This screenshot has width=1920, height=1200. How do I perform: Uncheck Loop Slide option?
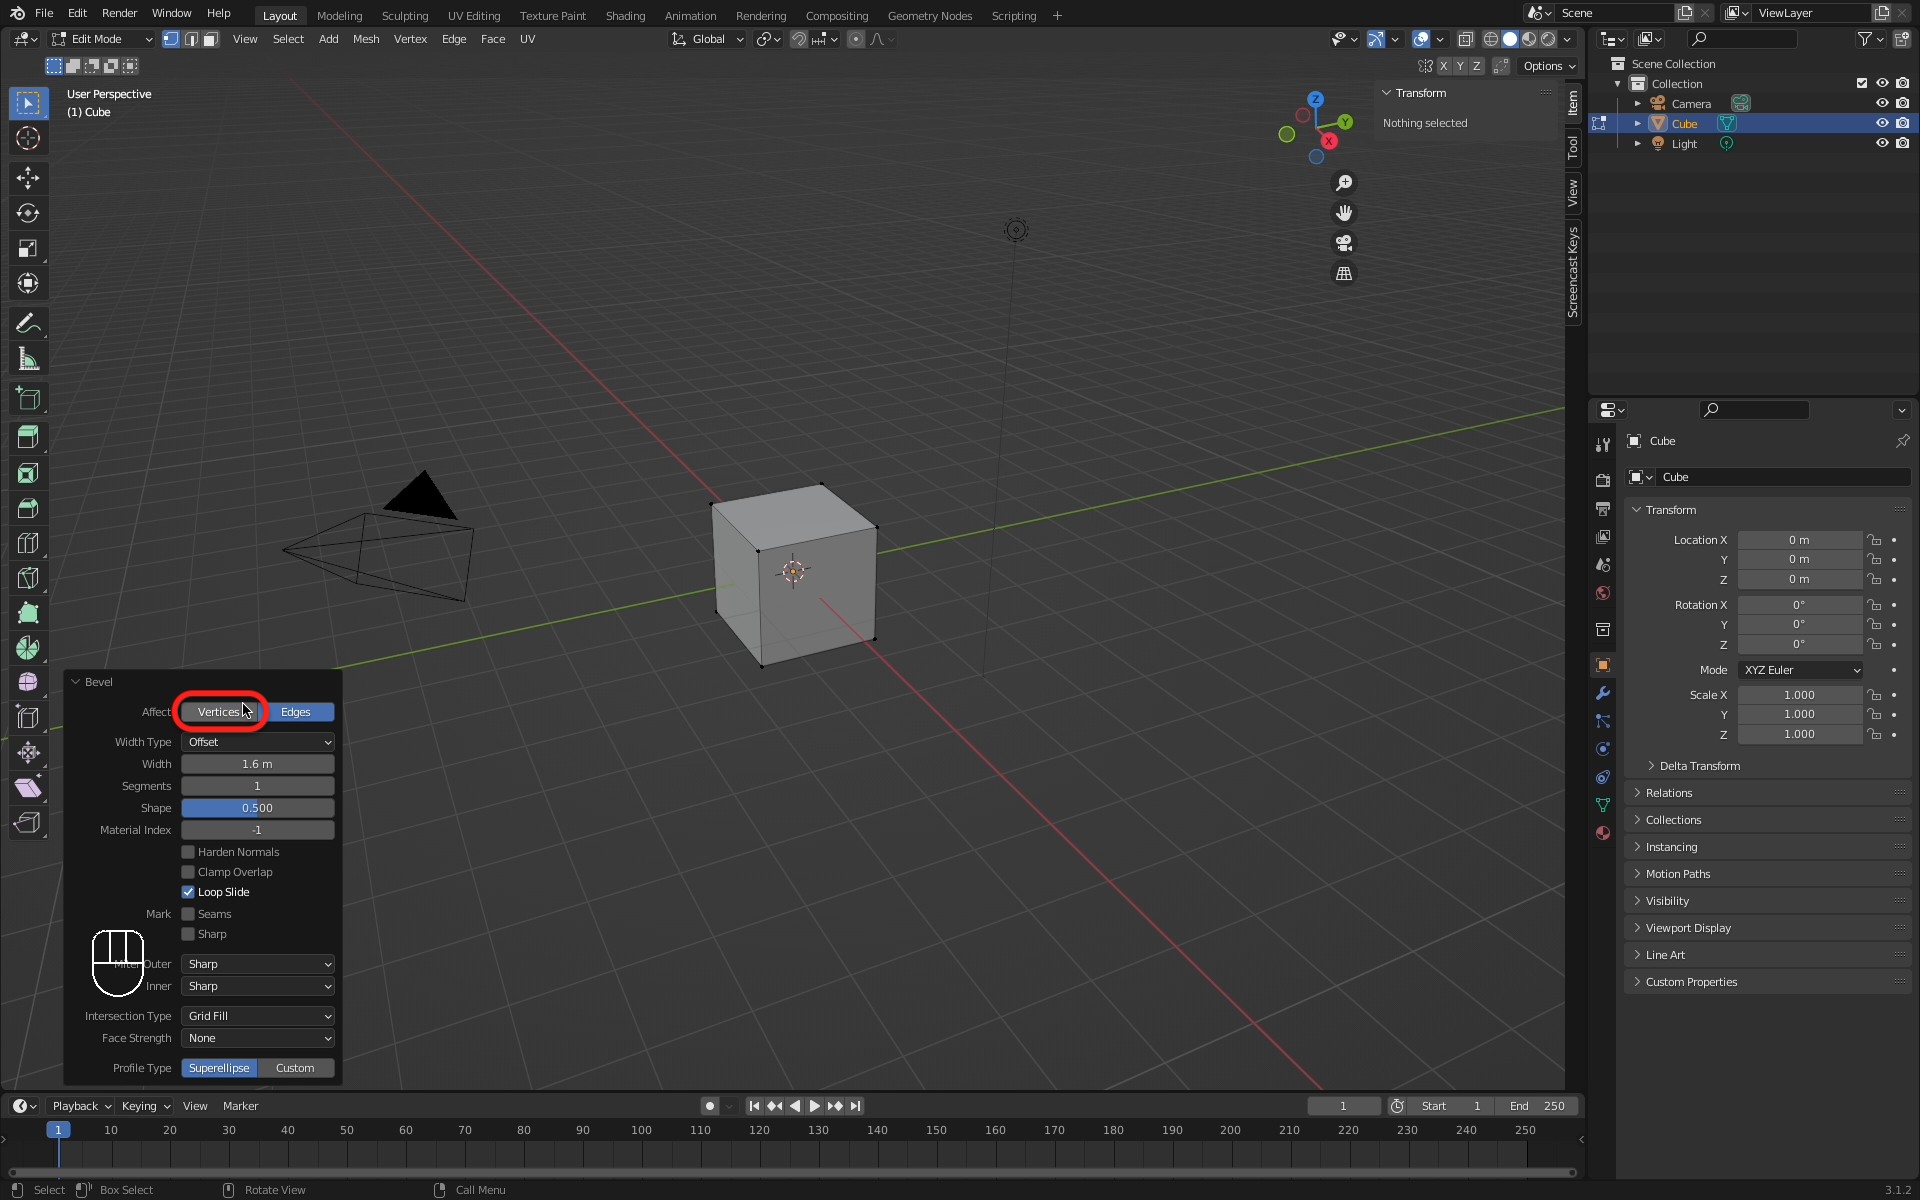pyautogui.click(x=188, y=892)
